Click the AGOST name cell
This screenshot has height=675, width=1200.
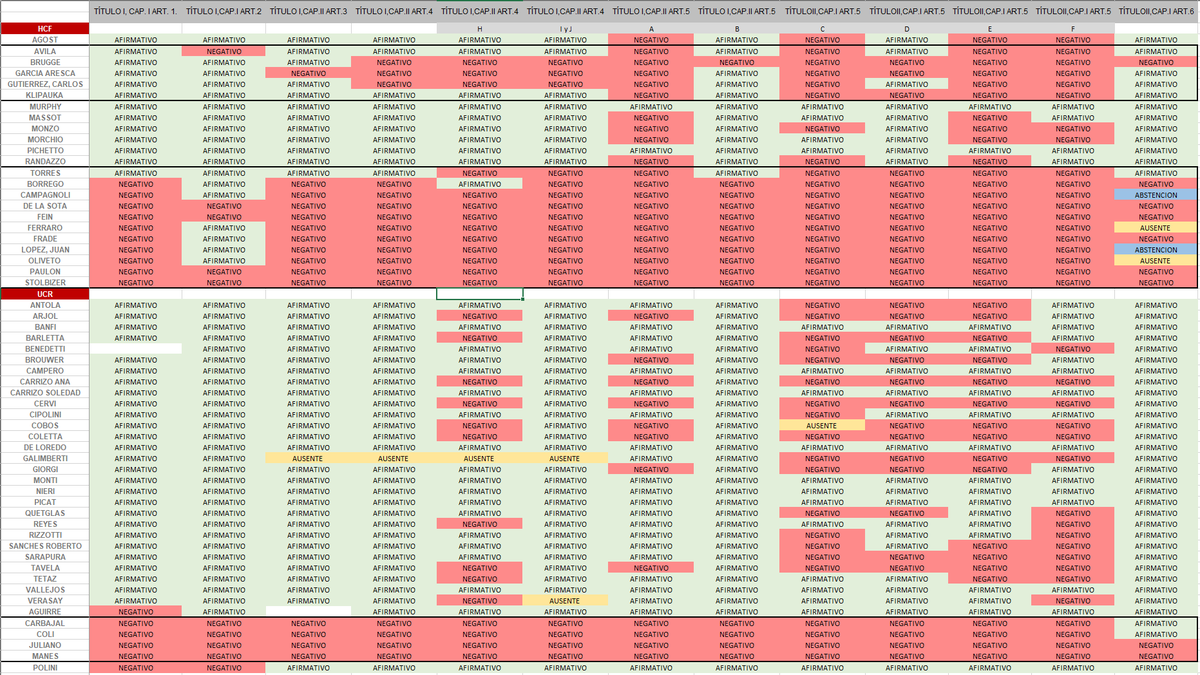(45, 39)
